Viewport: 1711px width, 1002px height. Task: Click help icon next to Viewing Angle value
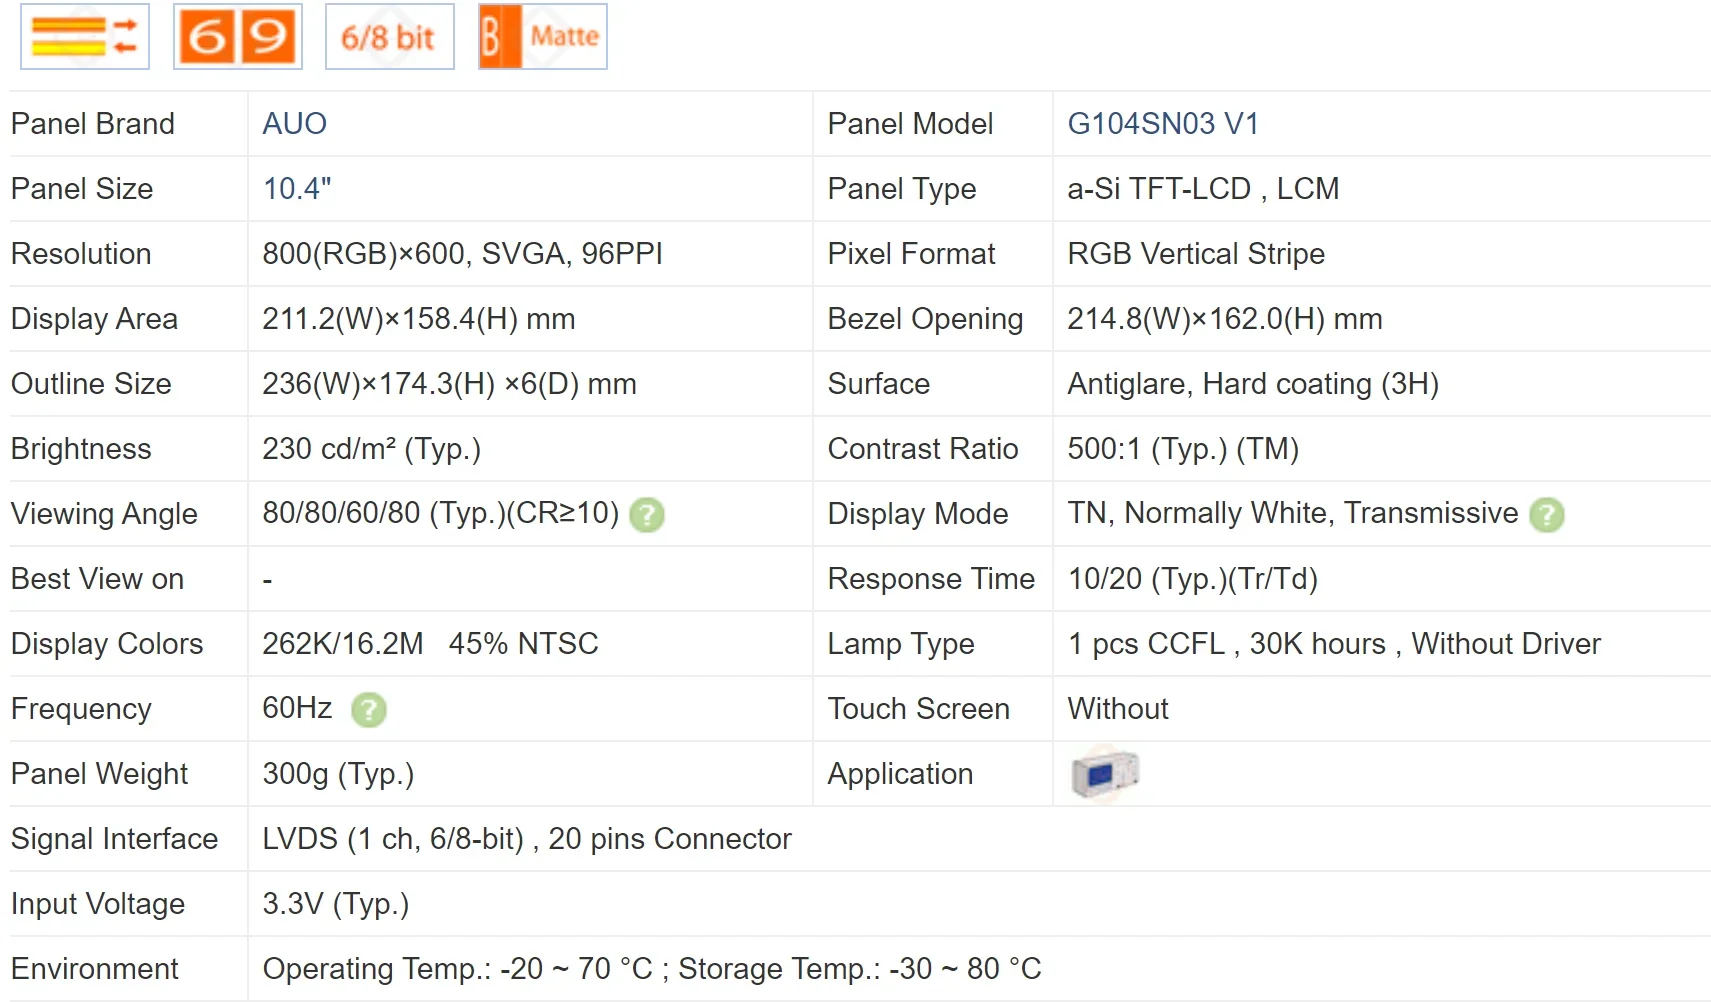tap(647, 515)
